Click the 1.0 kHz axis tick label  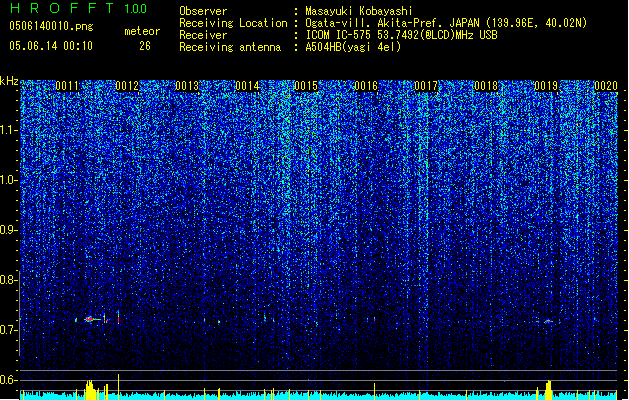pyautogui.click(x=9, y=181)
